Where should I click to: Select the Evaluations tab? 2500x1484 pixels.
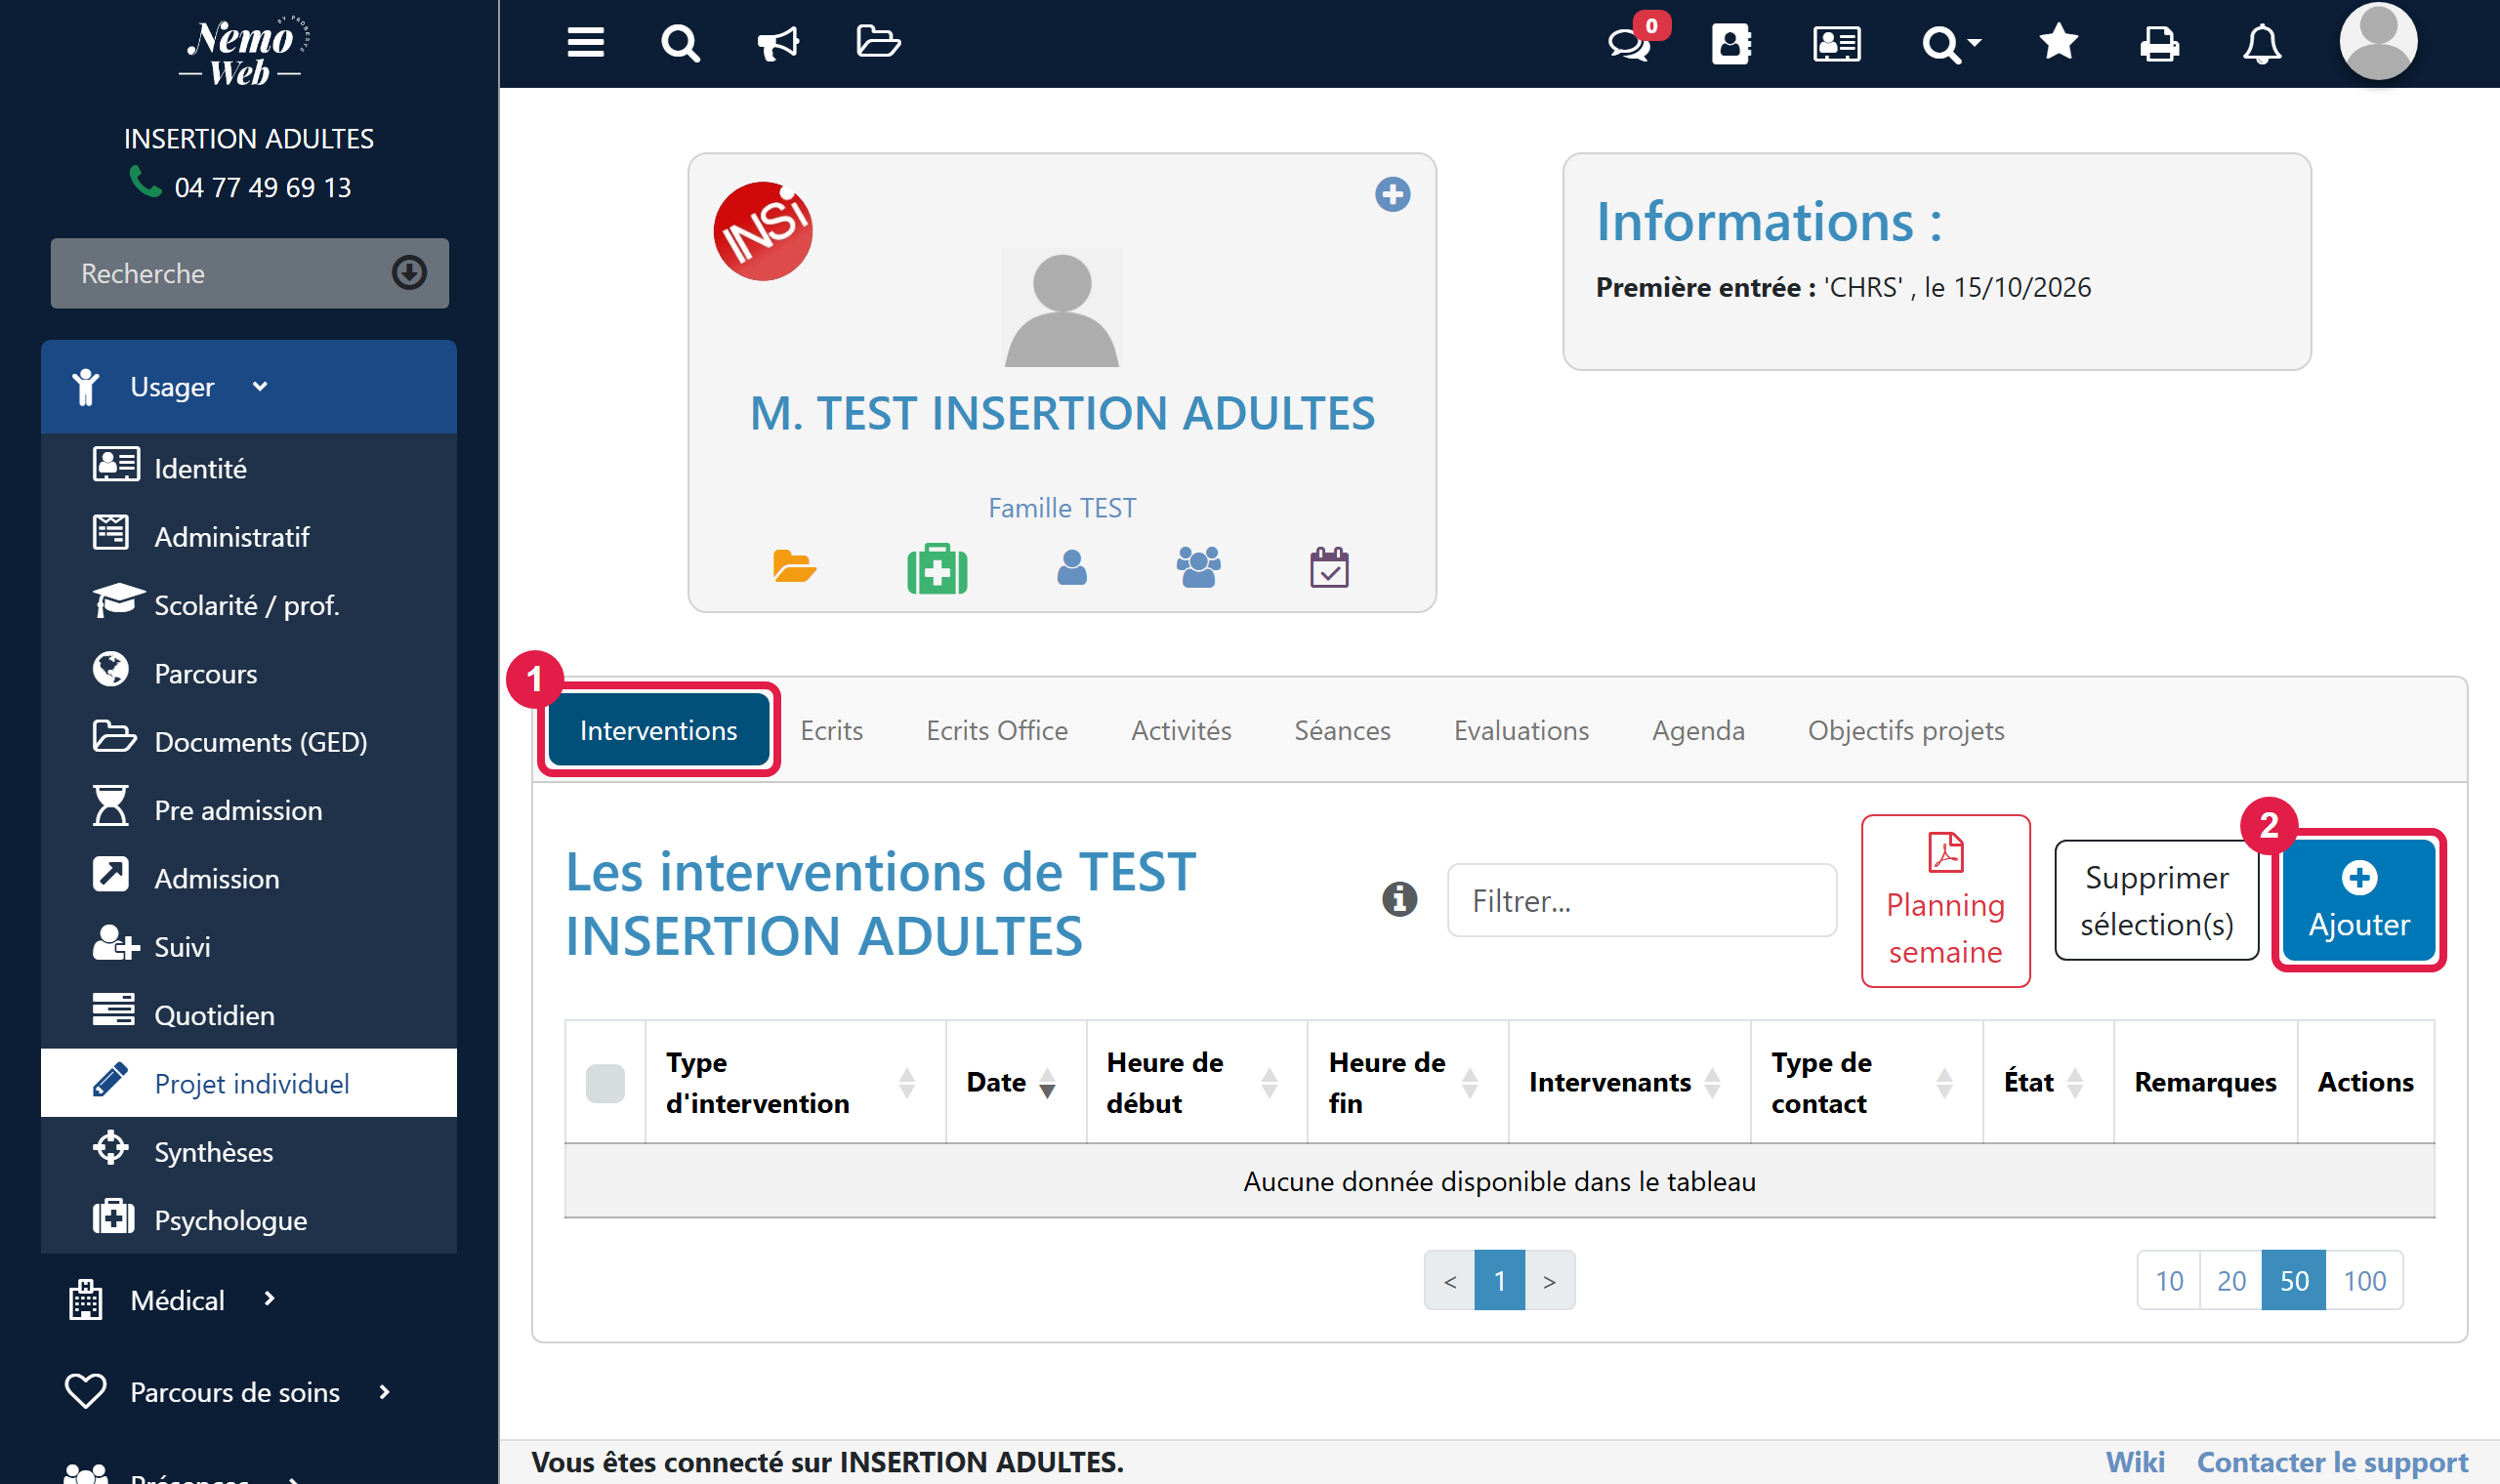[x=1521, y=731]
